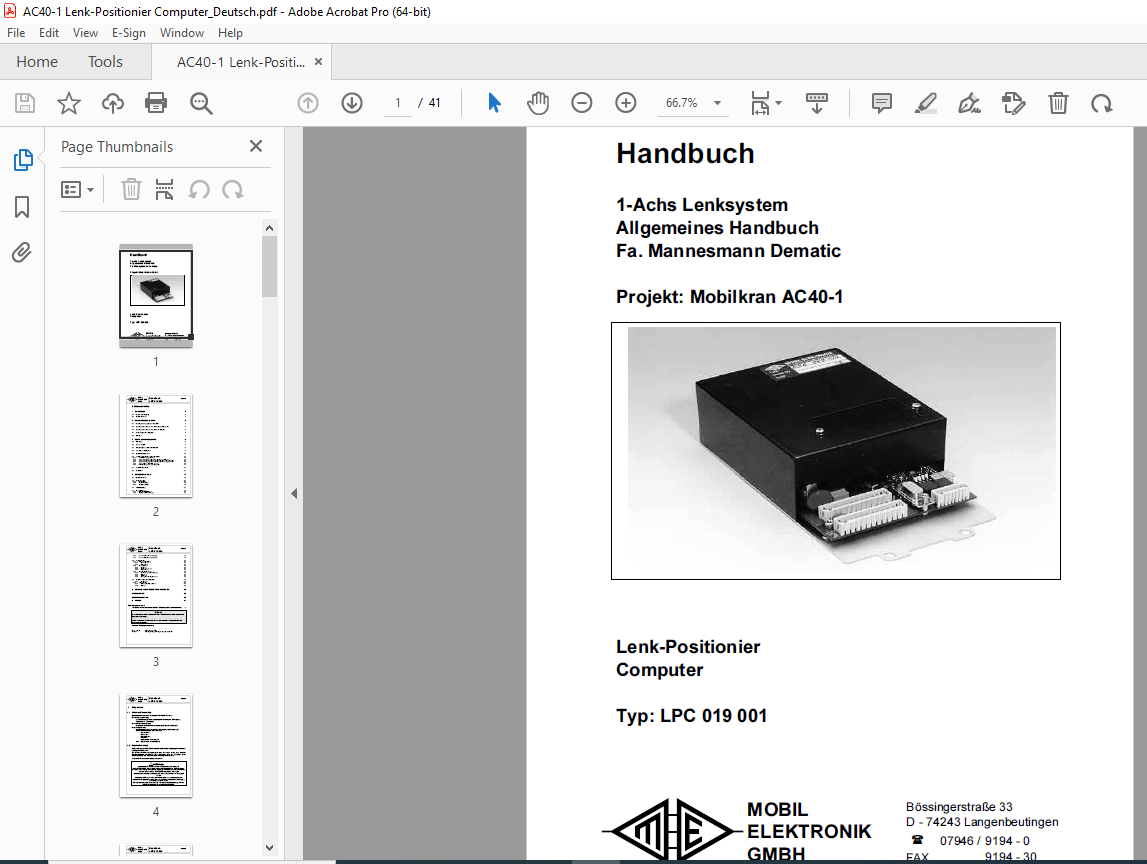Open the Edit menu
The height and width of the screenshot is (864, 1147).
click(x=49, y=33)
